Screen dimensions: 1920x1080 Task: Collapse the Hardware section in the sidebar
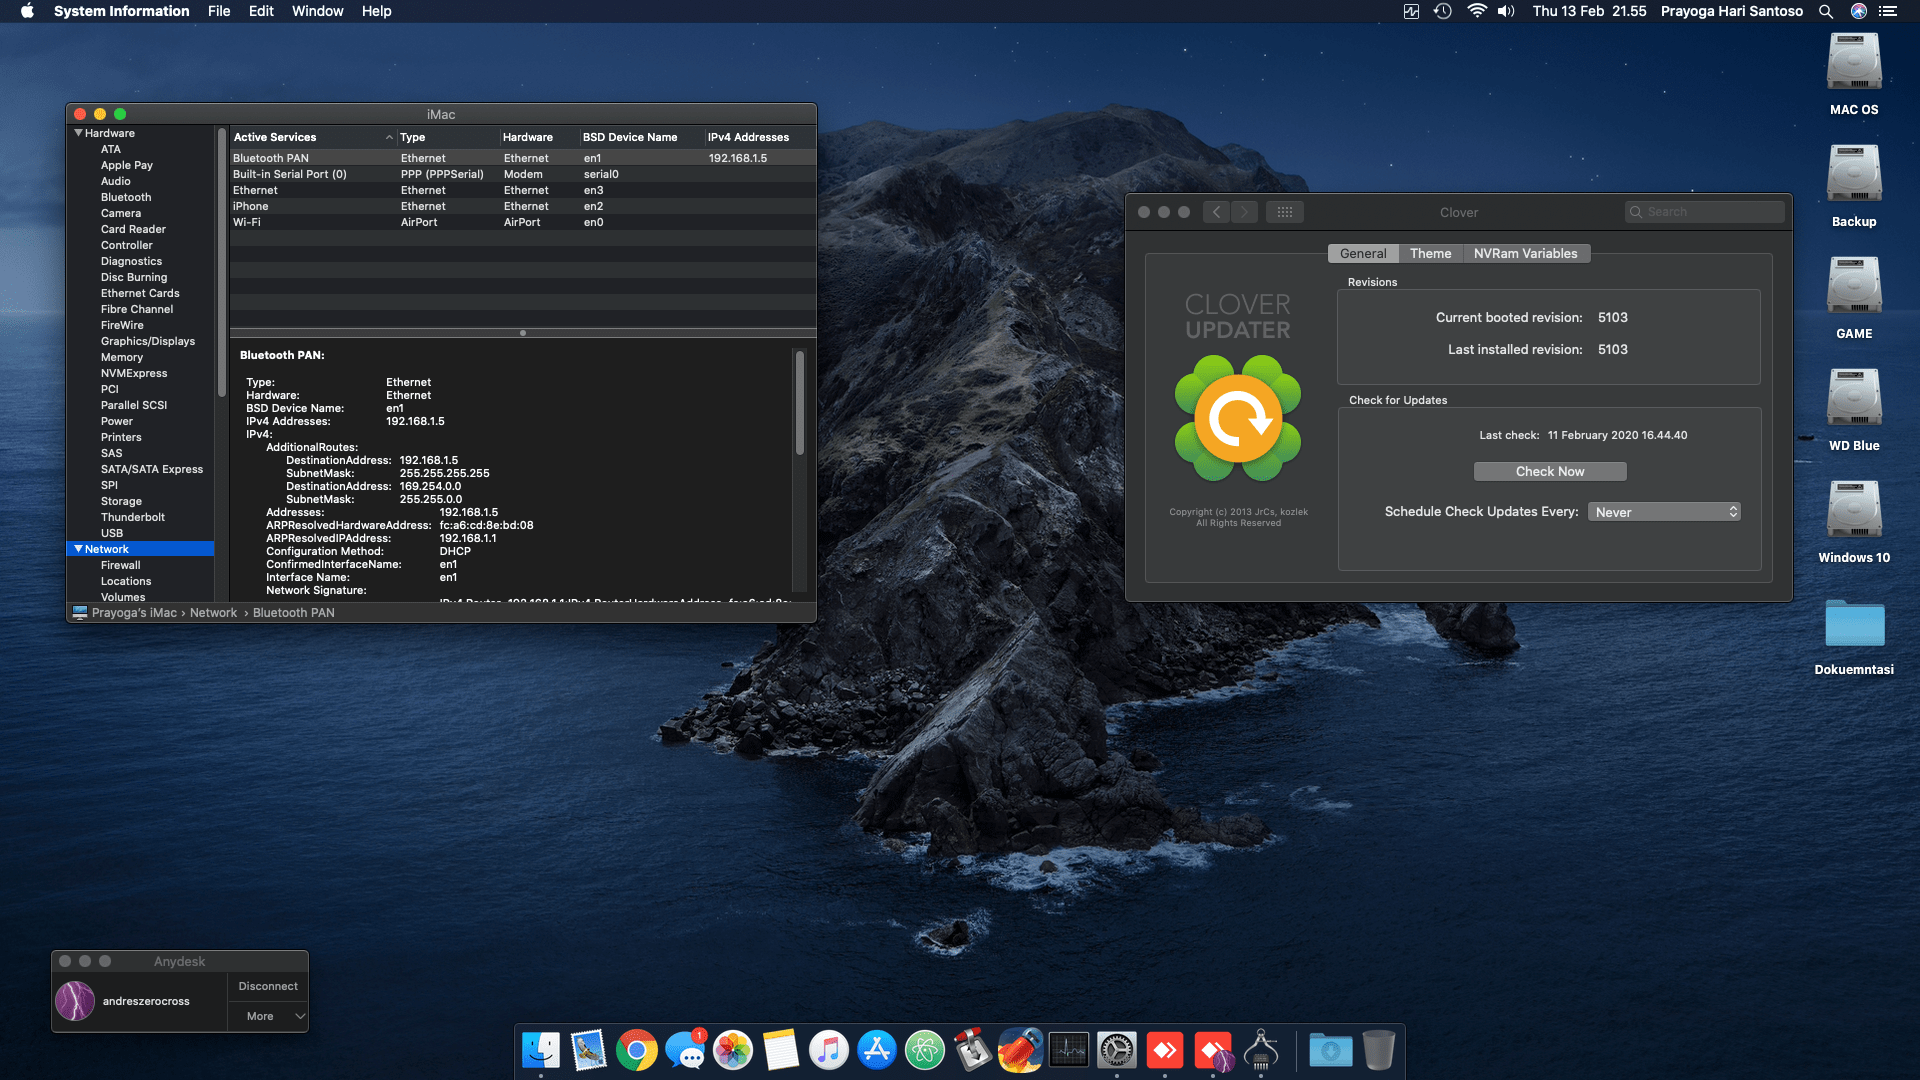pos(78,132)
